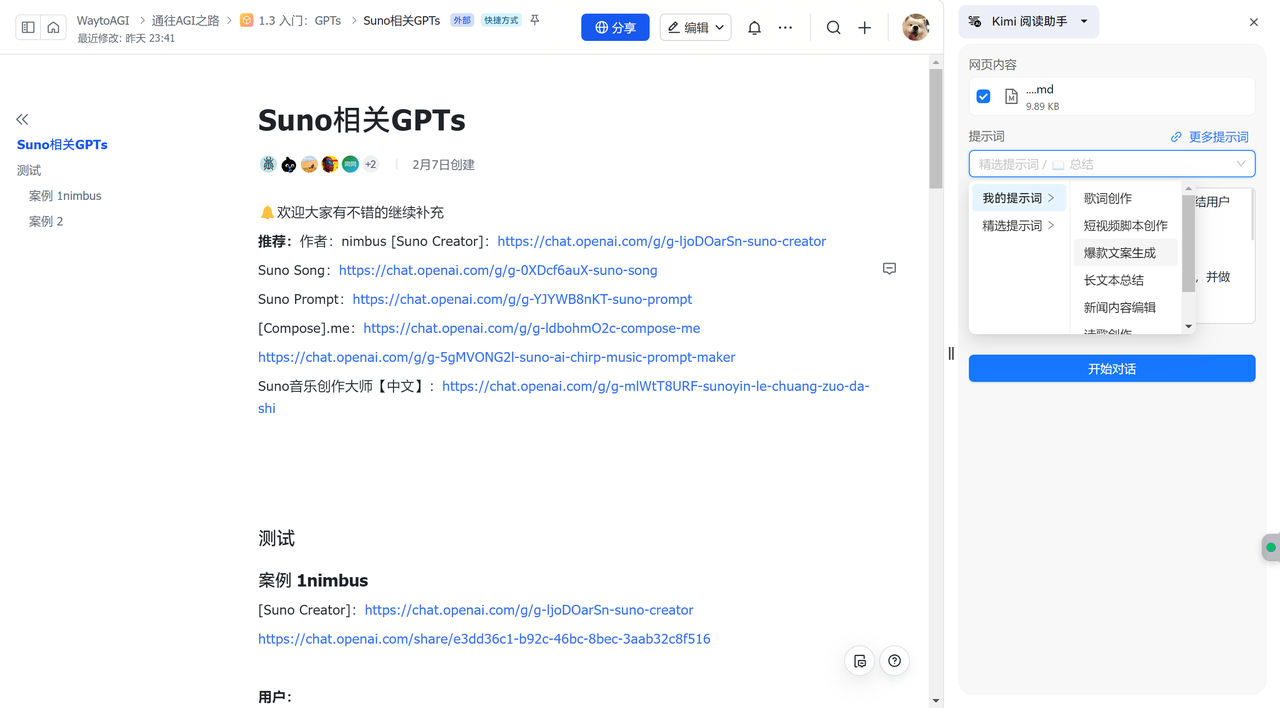Image resolution: width=1280 pixels, height=708 pixels.
Task: Click the Kimi logo icon
Action: (x=975, y=21)
